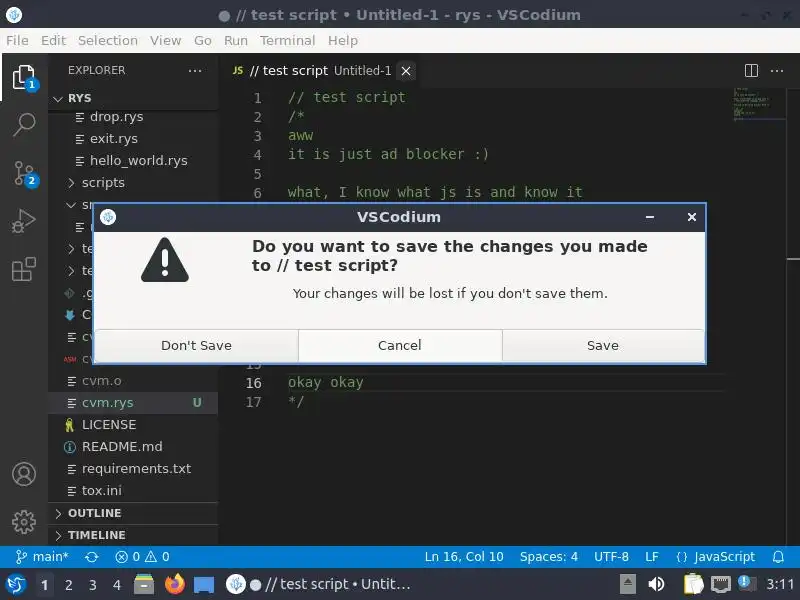Click the Synchronize Changes icon in status bar
This screenshot has width=800, height=600.
click(91, 557)
